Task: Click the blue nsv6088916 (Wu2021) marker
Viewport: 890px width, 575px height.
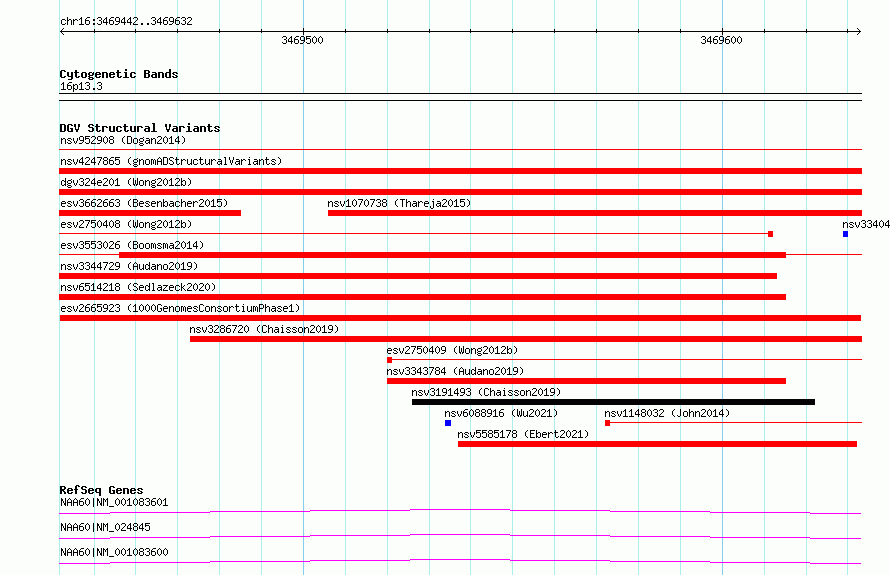Action: tap(448, 423)
